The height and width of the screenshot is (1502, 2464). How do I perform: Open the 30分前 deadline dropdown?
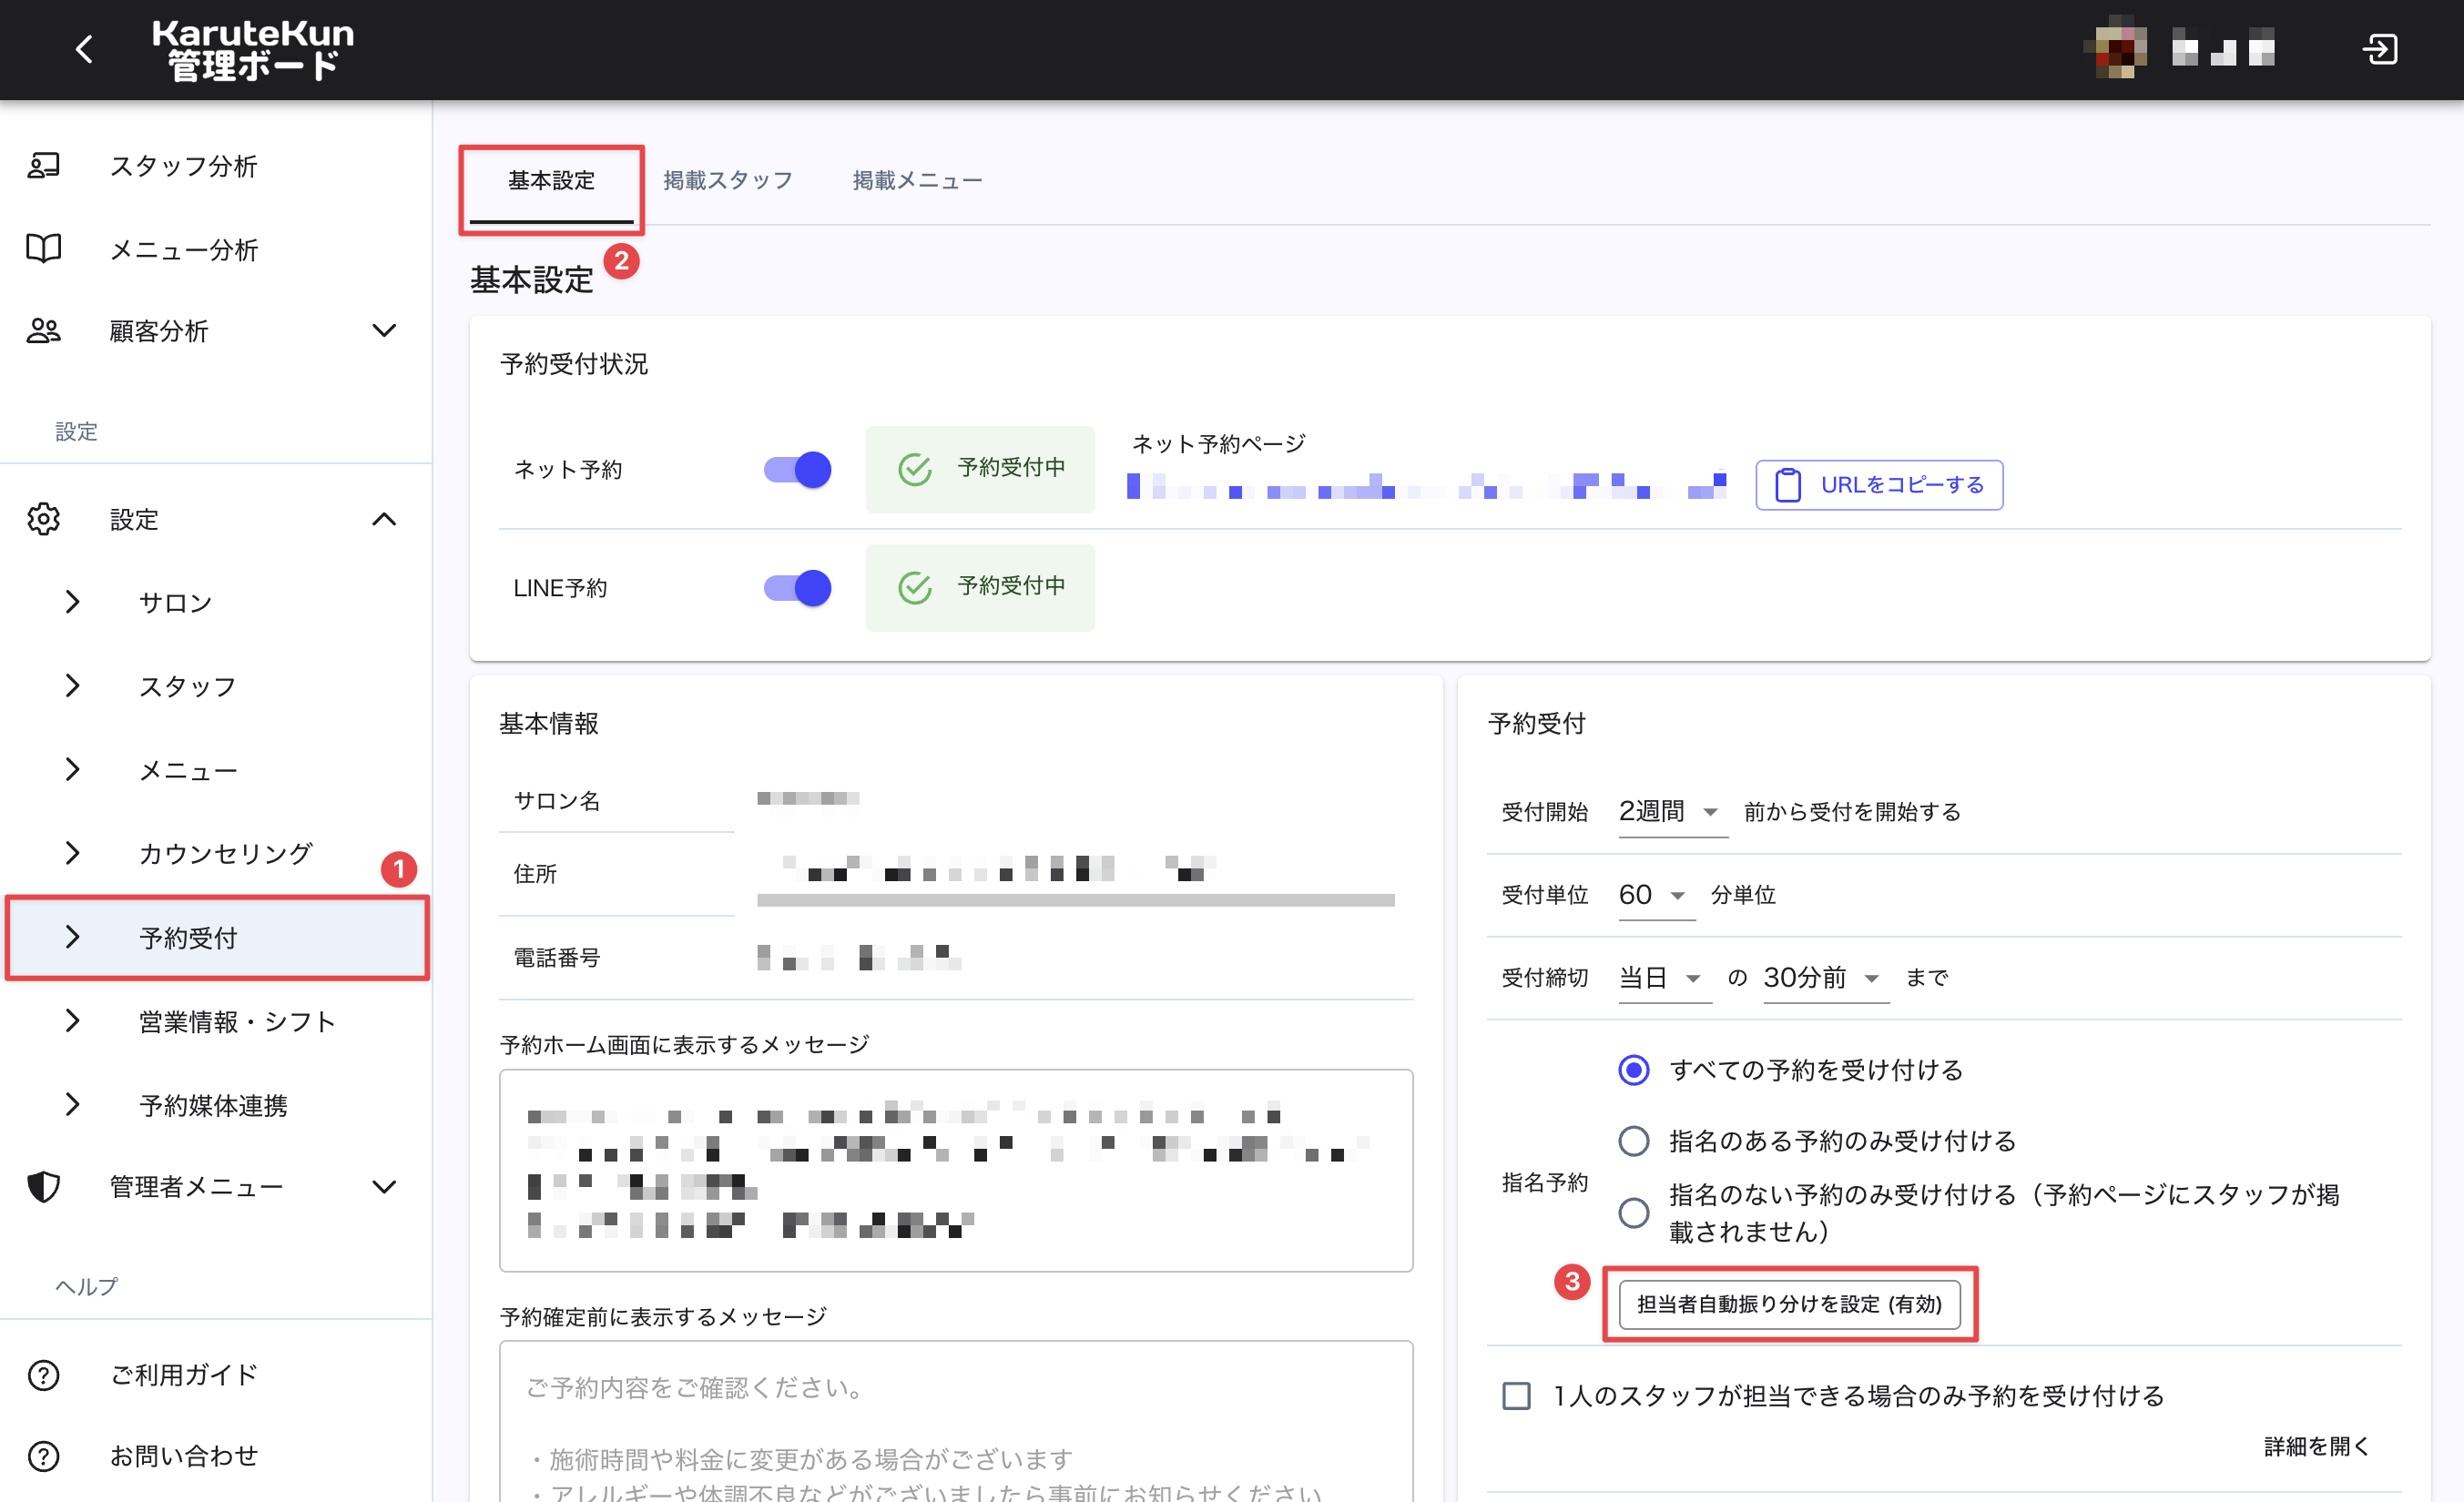coord(1825,977)
